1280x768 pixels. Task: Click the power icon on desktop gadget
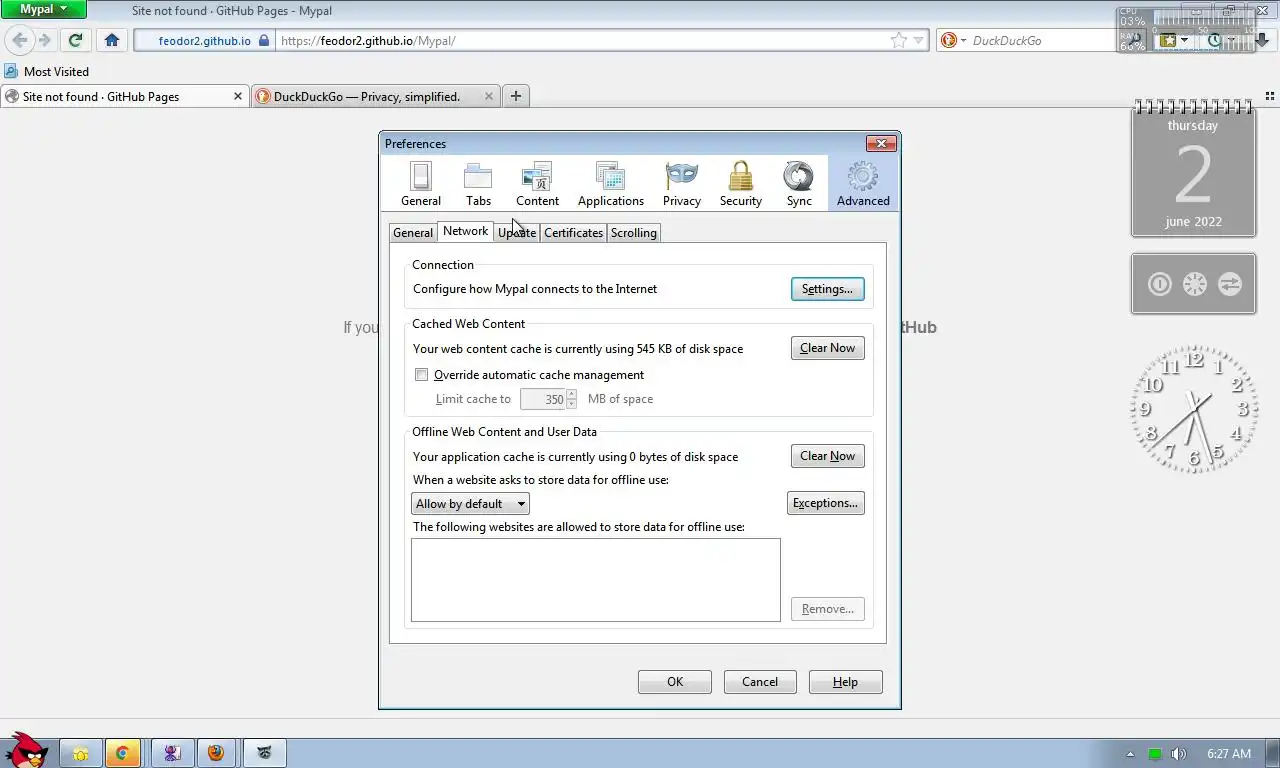[x=1159, y=284]
